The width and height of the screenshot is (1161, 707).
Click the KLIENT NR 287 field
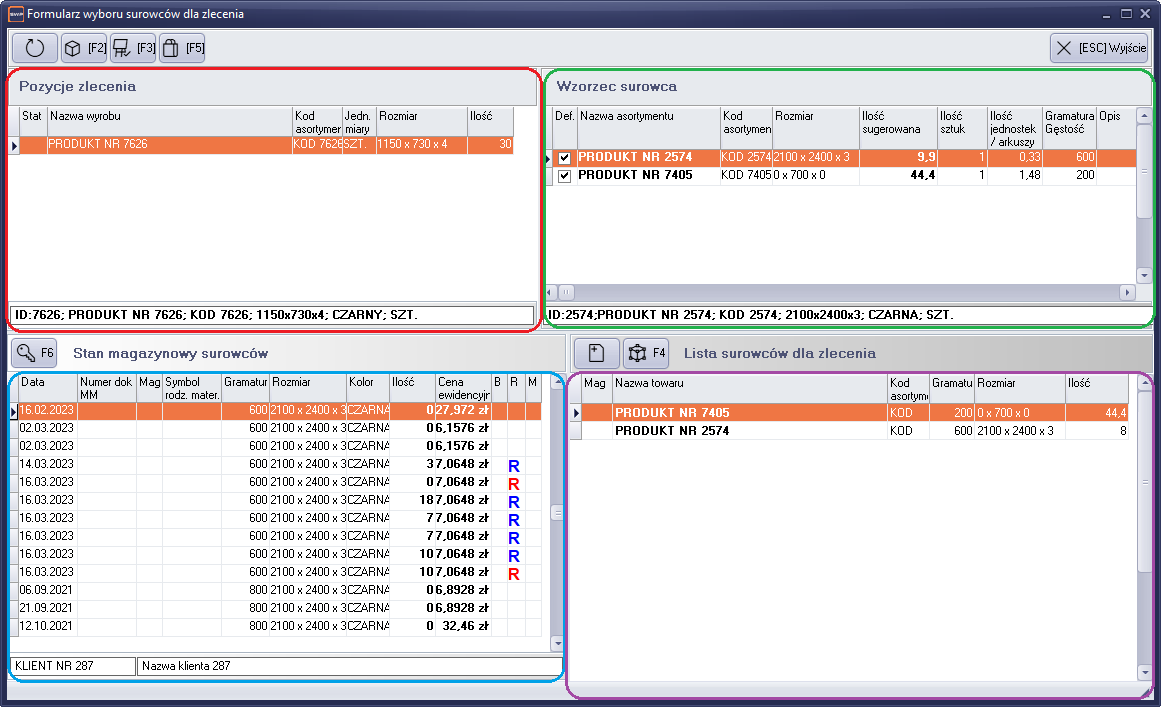(x=72, y=665)
